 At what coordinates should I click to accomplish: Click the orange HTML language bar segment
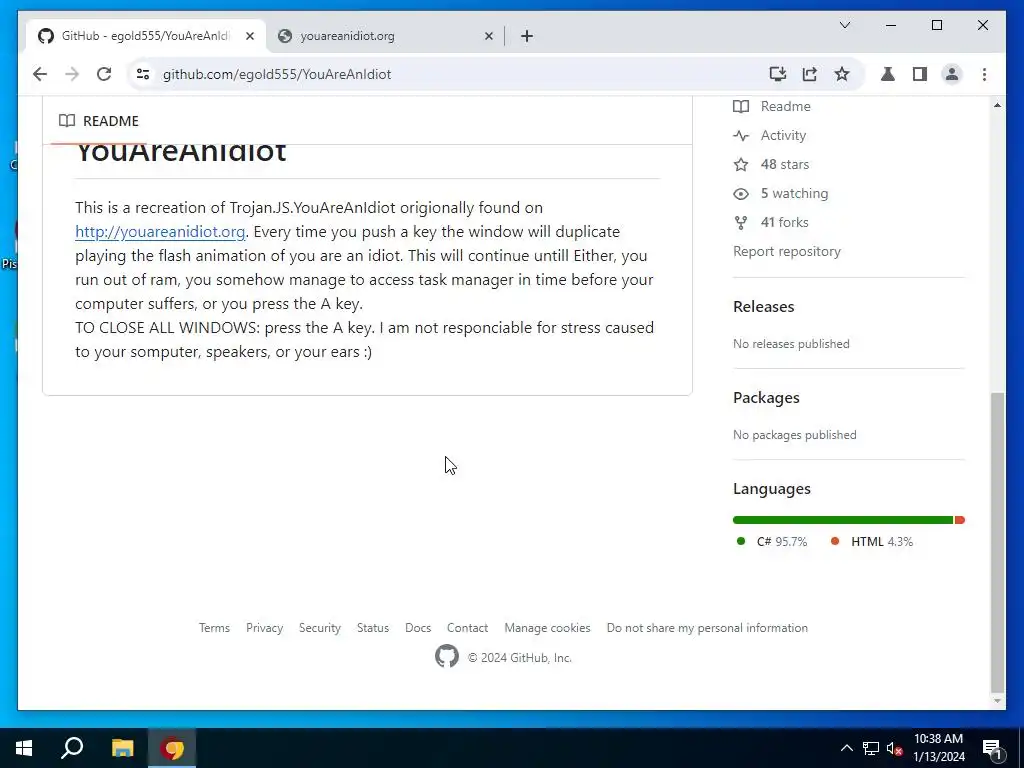point(959,520)
